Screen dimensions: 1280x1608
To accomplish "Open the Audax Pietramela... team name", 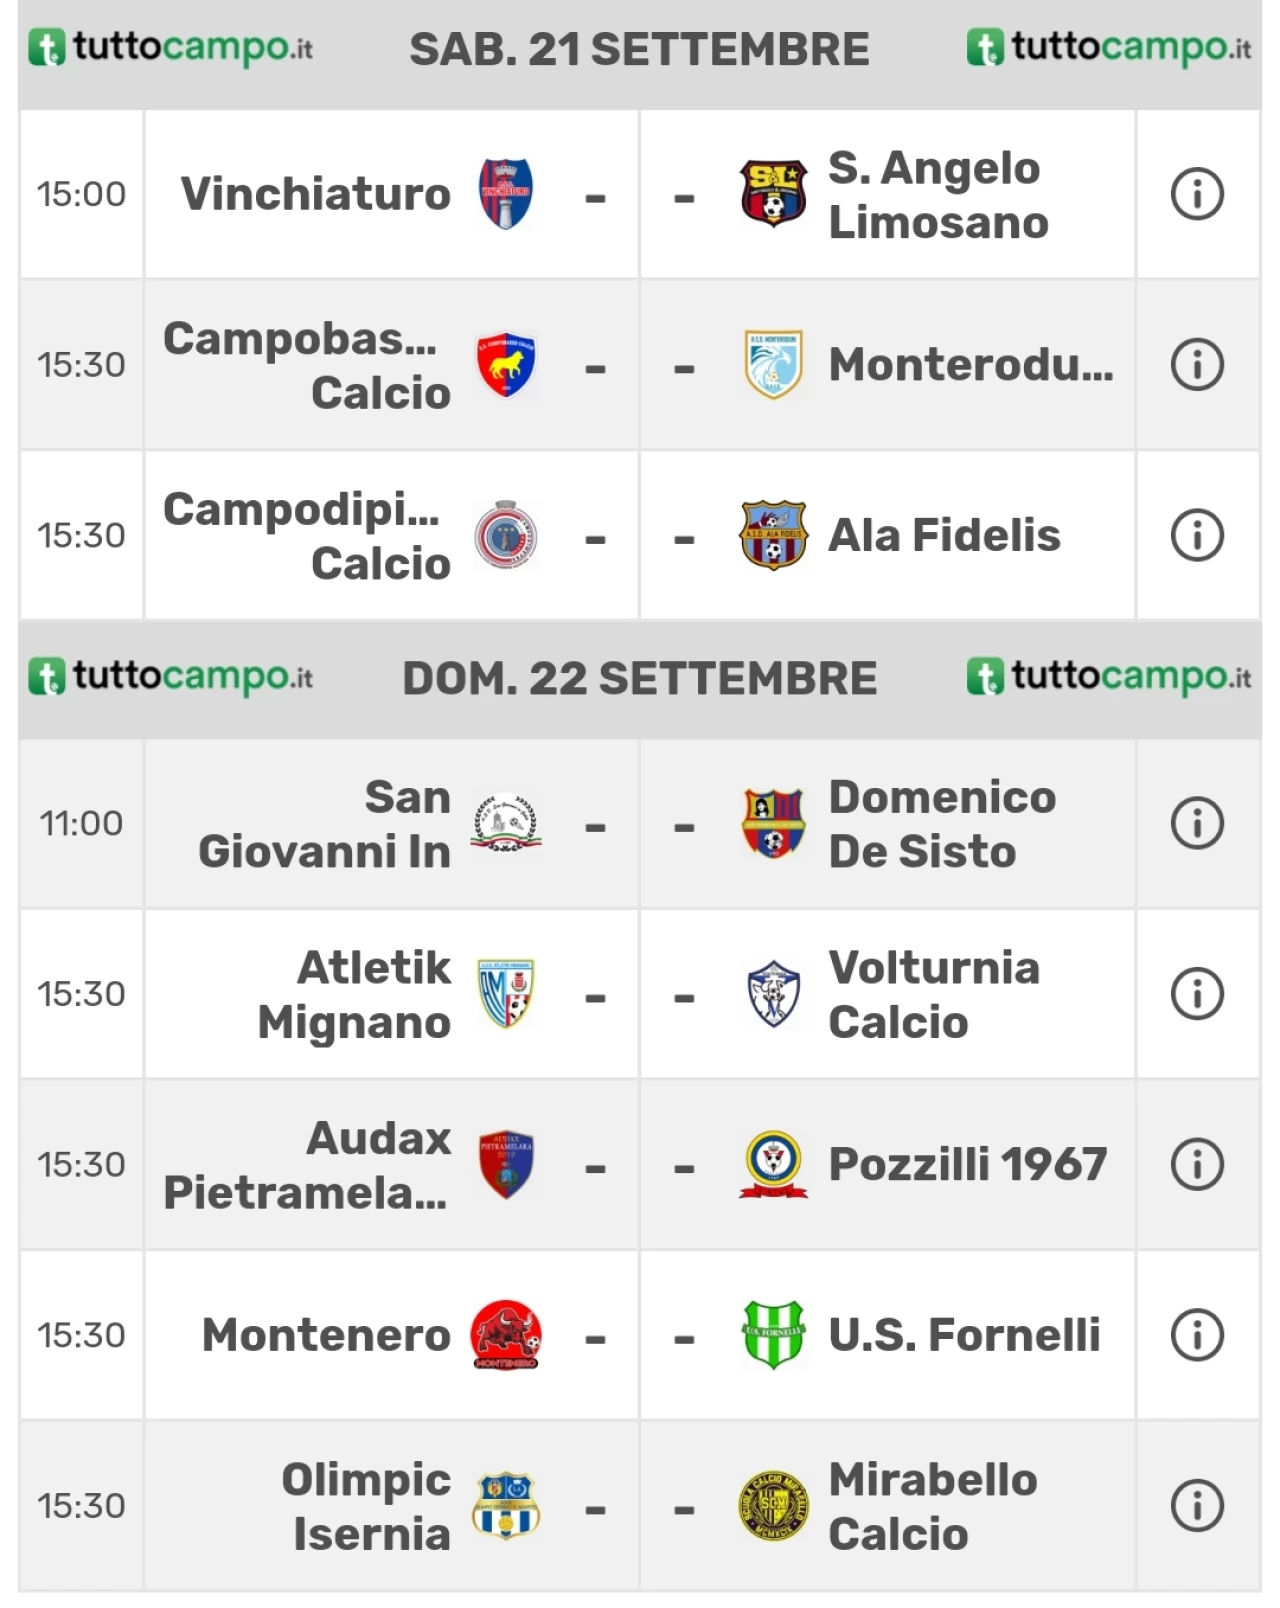I will point(307,1165).
